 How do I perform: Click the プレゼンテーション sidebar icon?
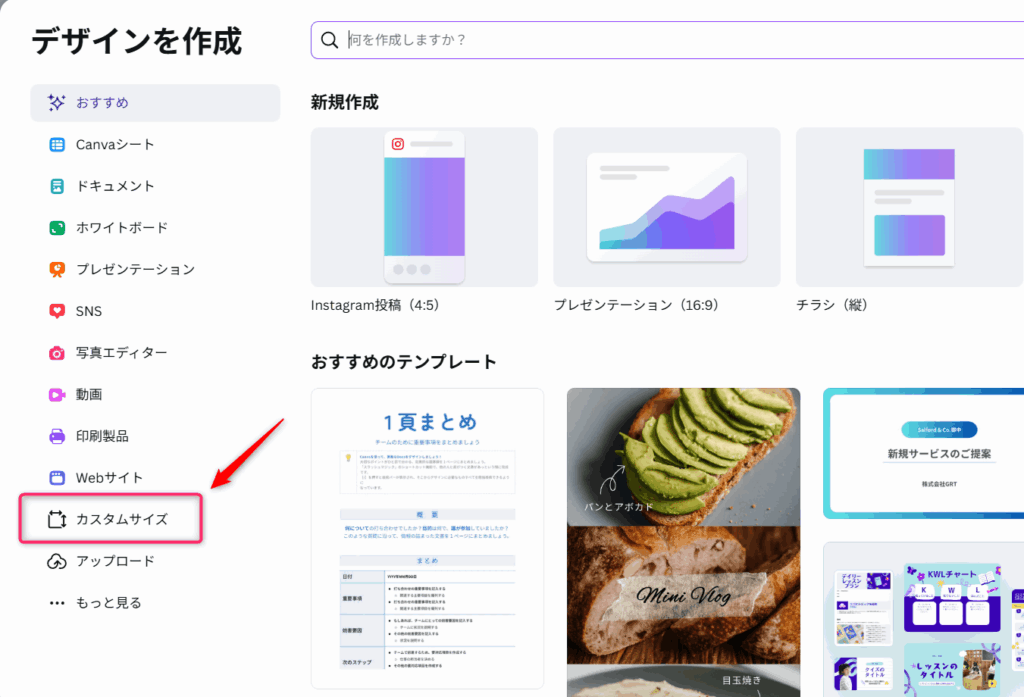pyautogui.click(x=57, y=270)
